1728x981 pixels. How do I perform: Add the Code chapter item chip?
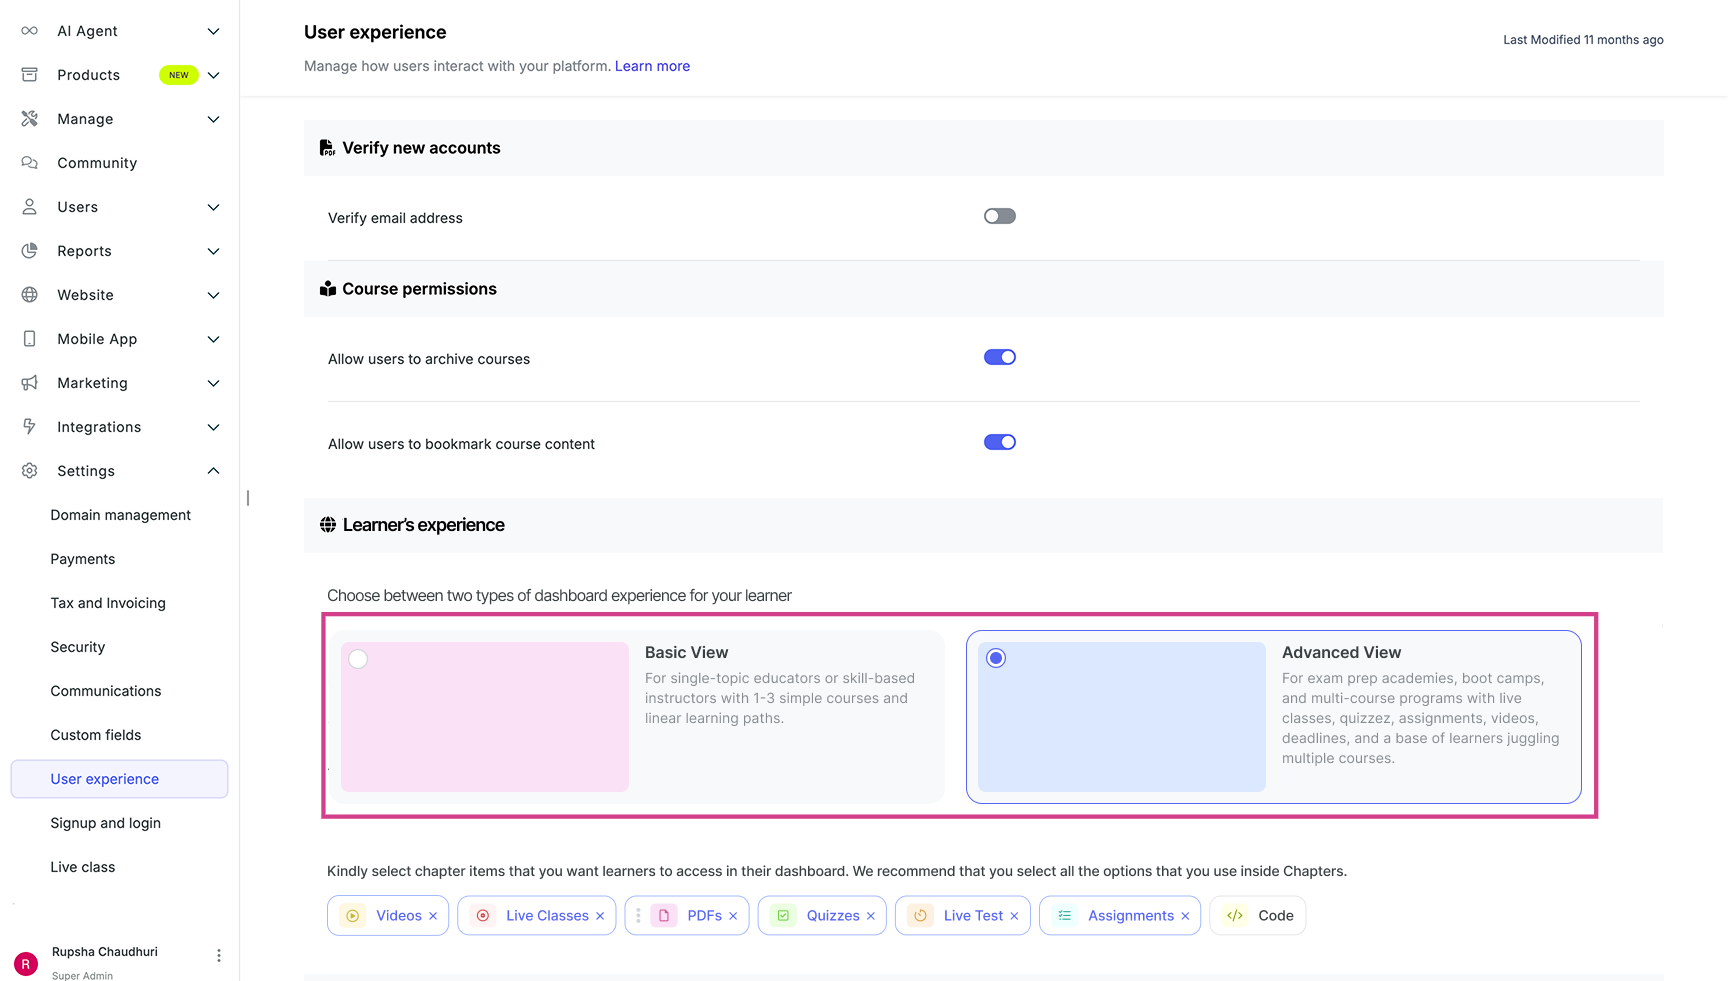(x=1258, y=916)
